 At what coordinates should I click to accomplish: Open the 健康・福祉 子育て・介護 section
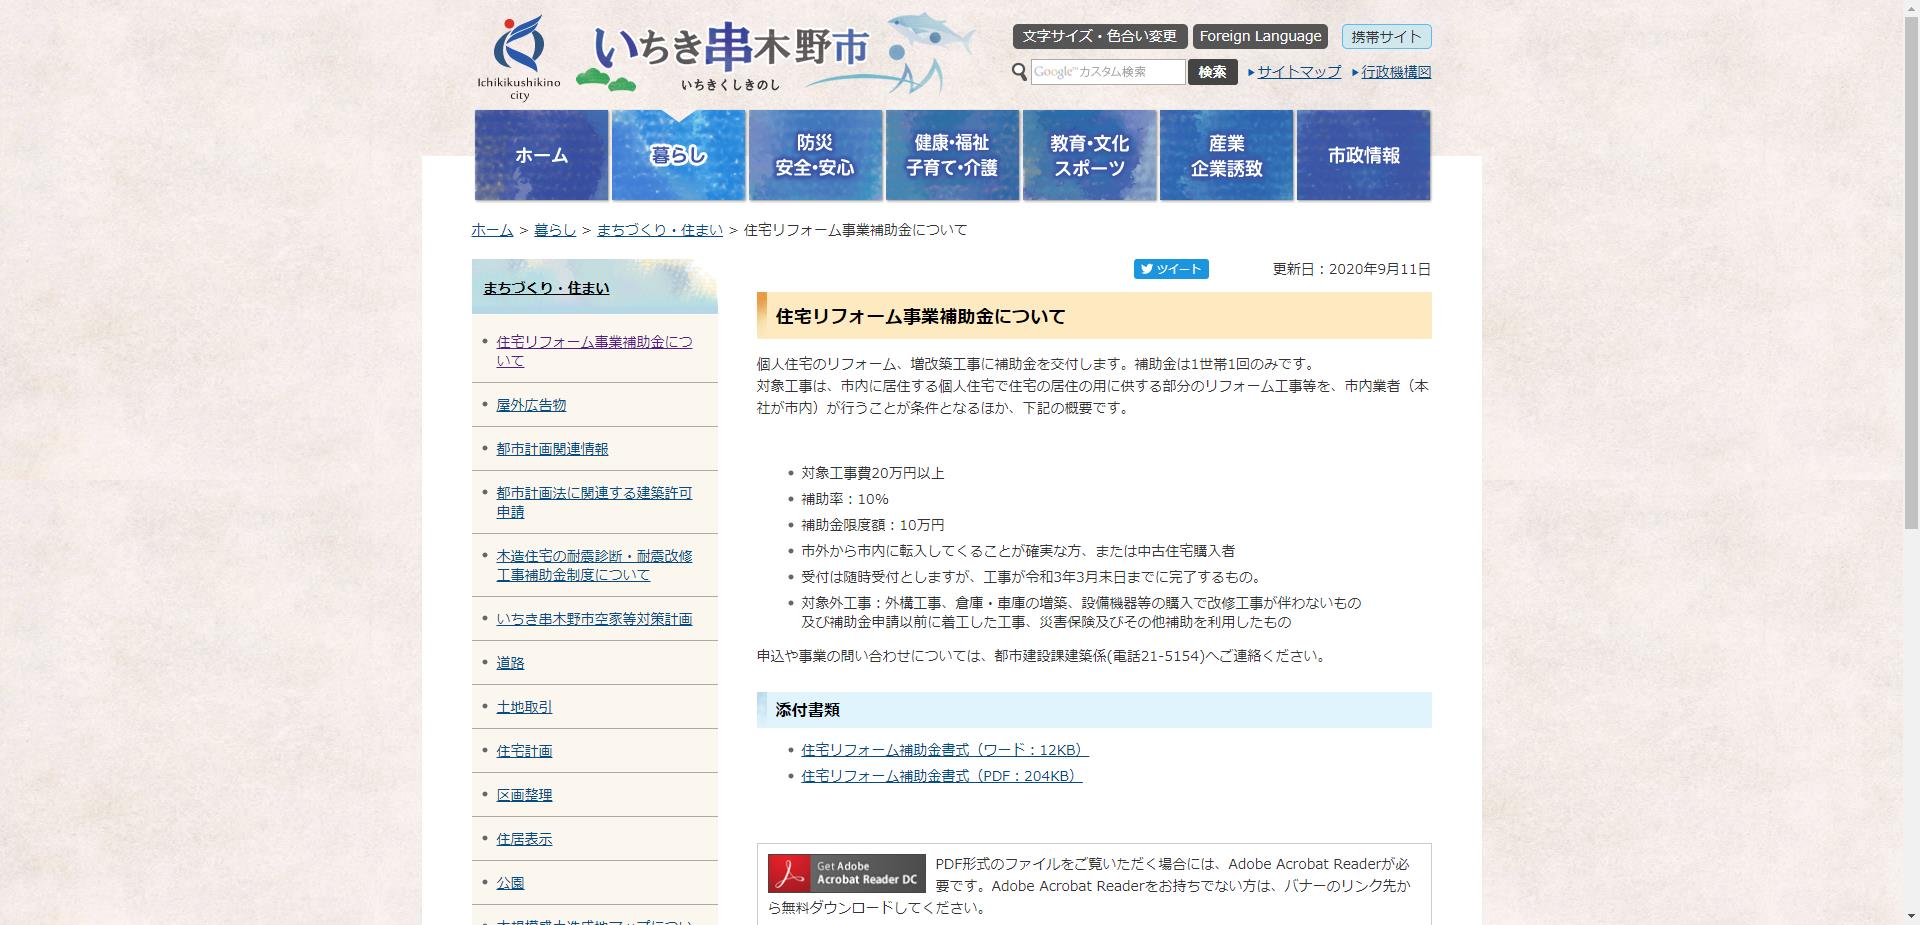952,154
